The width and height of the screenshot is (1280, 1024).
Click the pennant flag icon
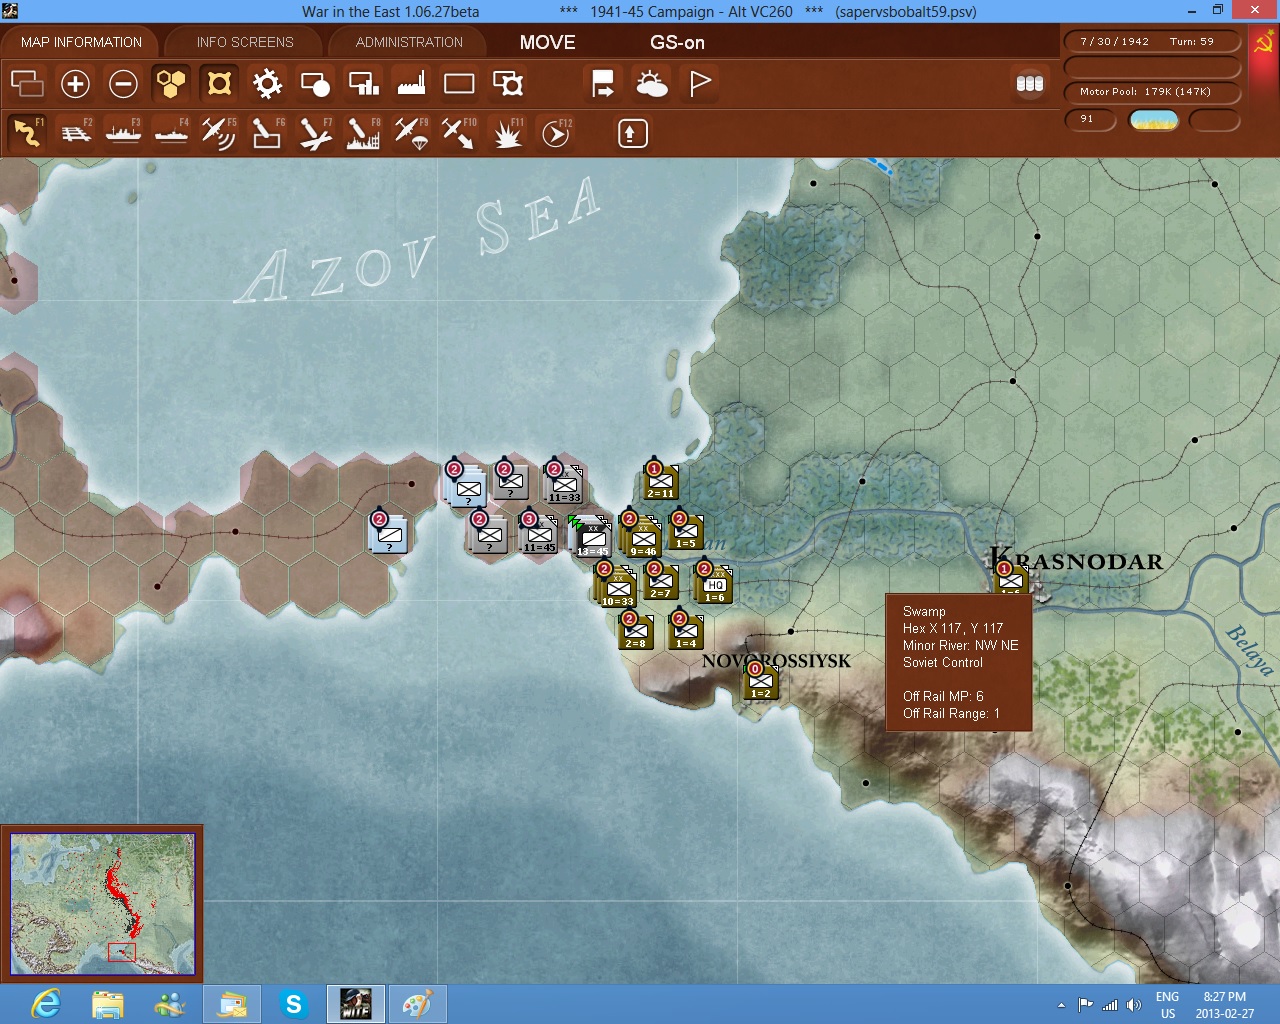700,83
